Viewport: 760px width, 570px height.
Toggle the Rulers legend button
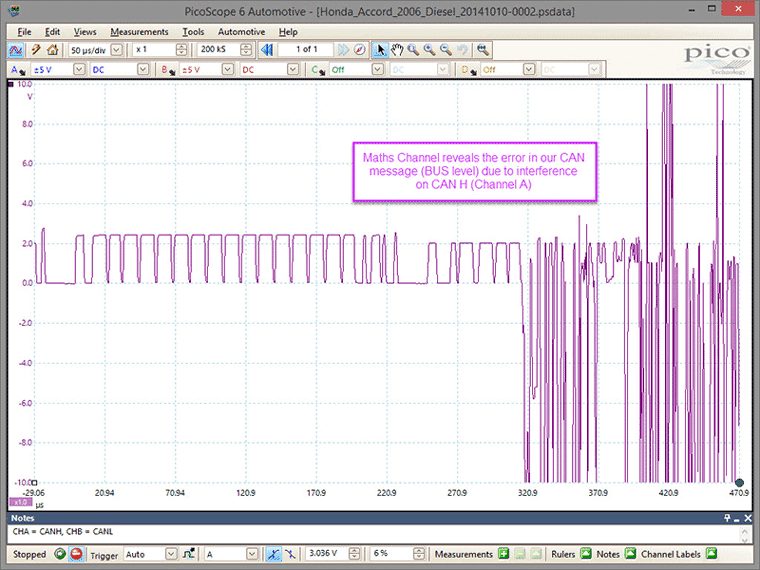(x=586, y=554)
